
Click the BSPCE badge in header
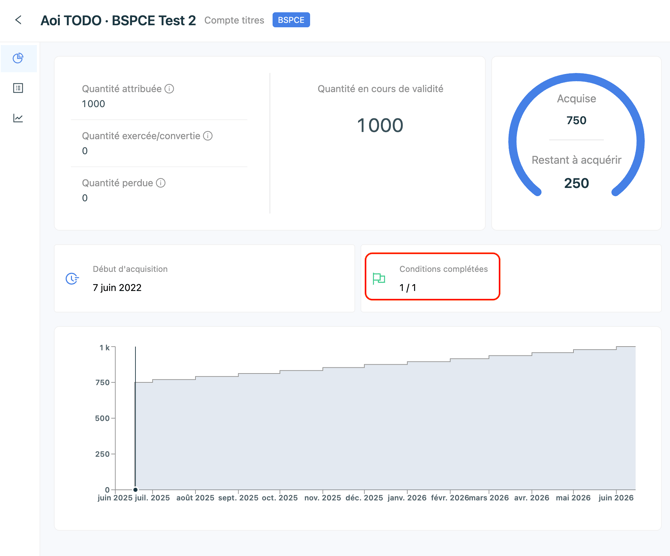(291, 20)
